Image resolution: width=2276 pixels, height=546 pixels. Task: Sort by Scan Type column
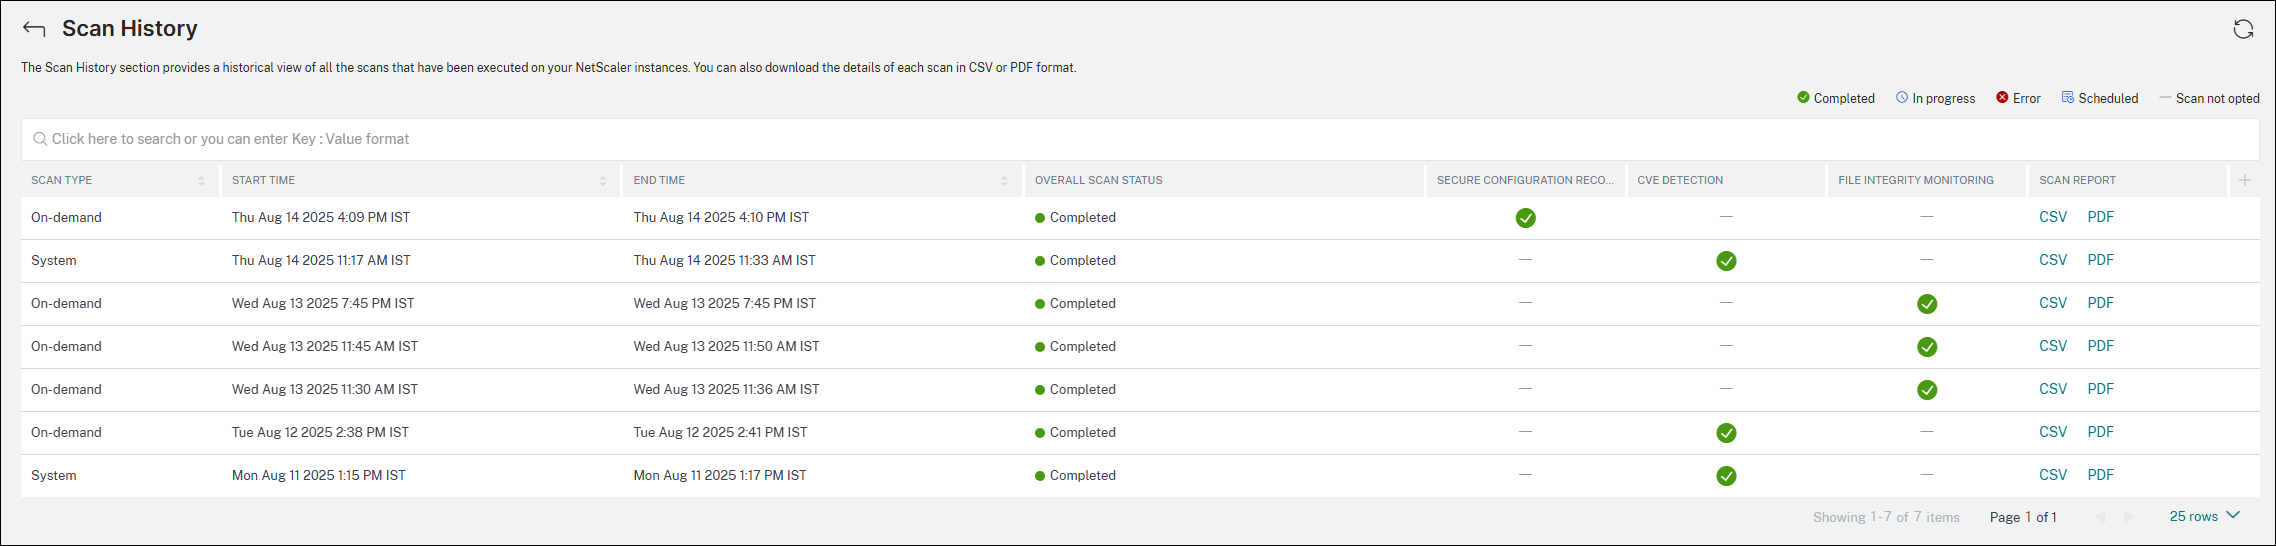pos(201,180)
